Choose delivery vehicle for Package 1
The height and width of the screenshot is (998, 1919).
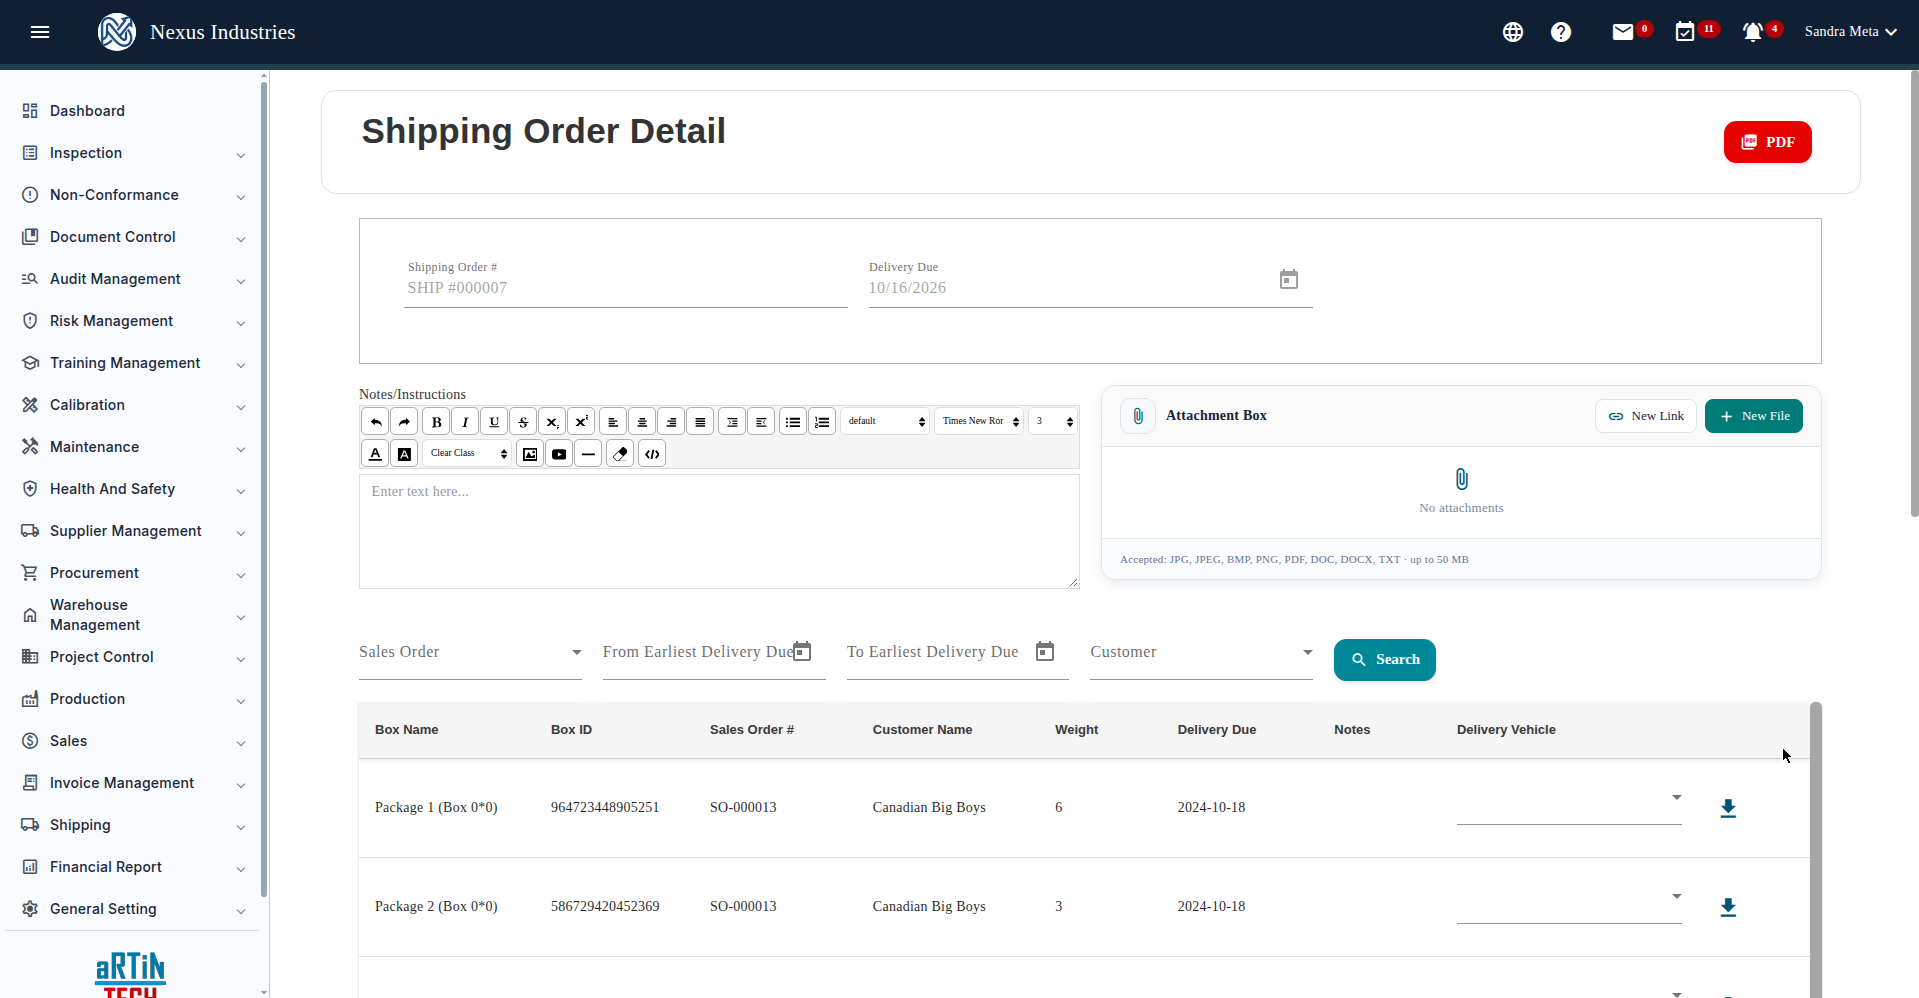(x=1569, y=806)
